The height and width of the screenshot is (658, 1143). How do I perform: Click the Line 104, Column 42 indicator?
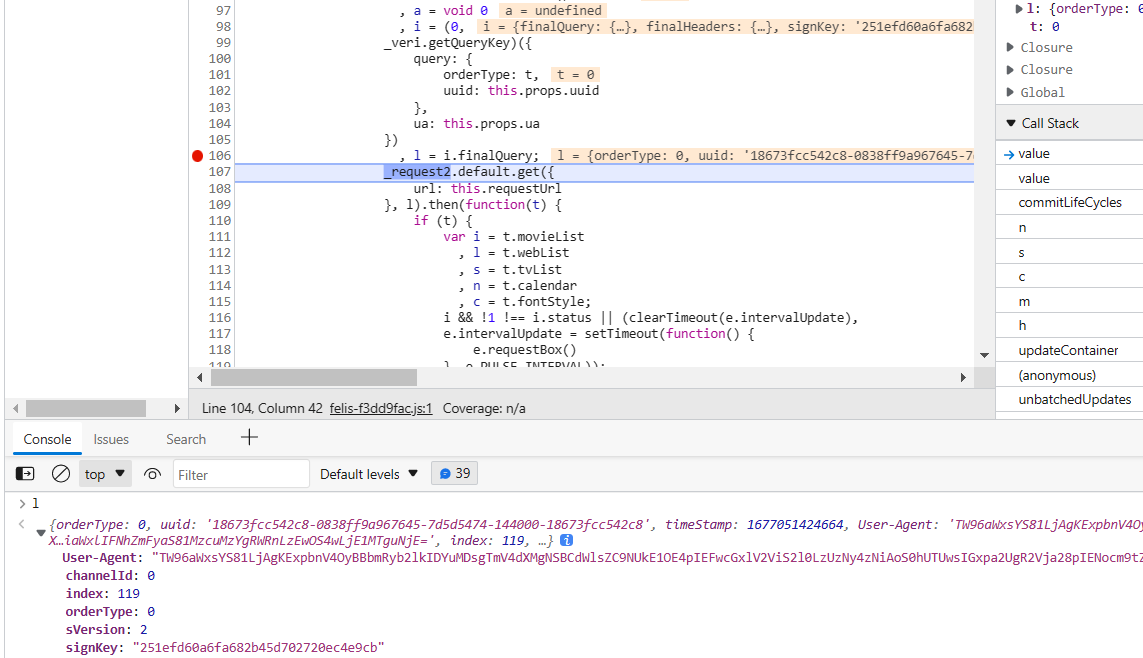[x=262, y=409]
